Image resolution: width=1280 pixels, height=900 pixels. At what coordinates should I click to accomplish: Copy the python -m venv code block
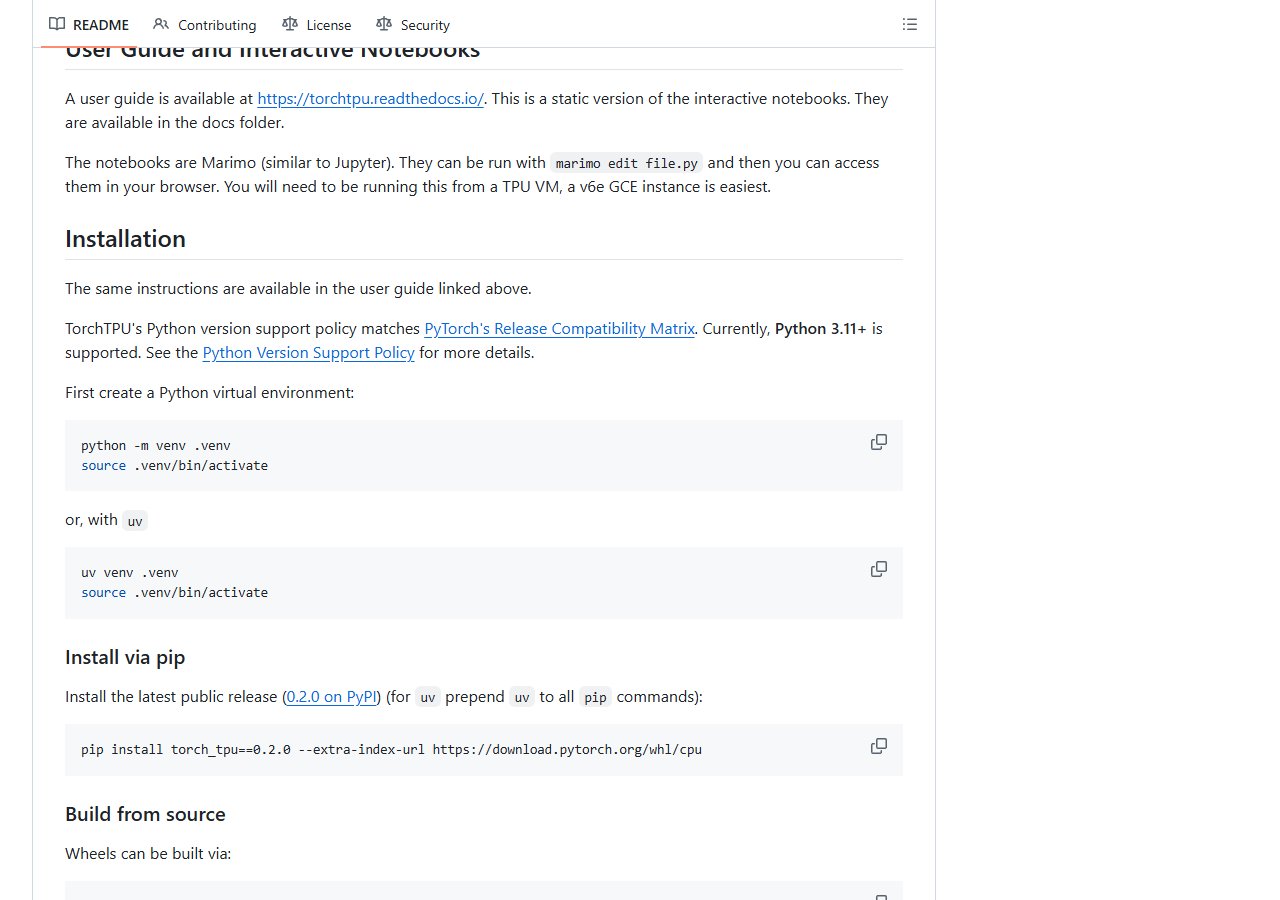(x=879, y=442)
